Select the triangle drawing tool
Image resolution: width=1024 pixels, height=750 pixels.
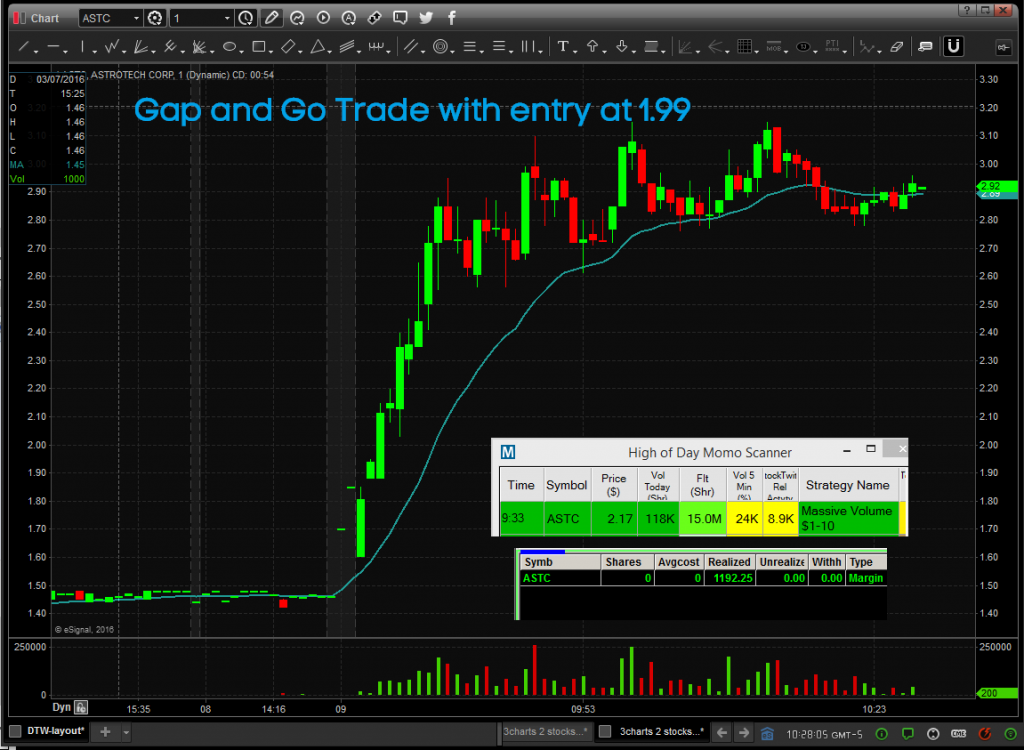tap(317, 46)
